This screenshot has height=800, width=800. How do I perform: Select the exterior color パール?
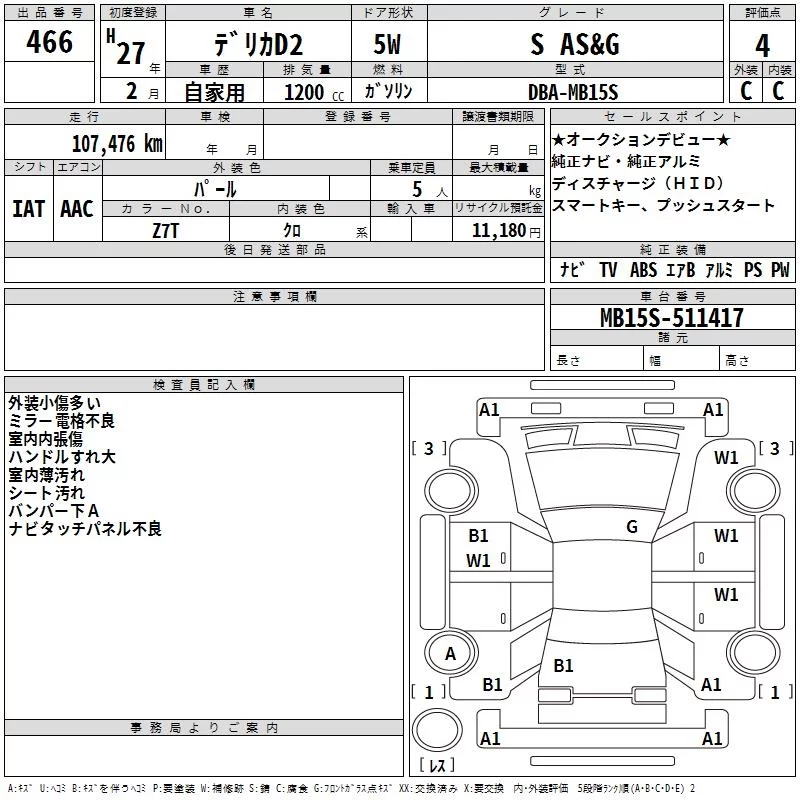click(215, 189)
